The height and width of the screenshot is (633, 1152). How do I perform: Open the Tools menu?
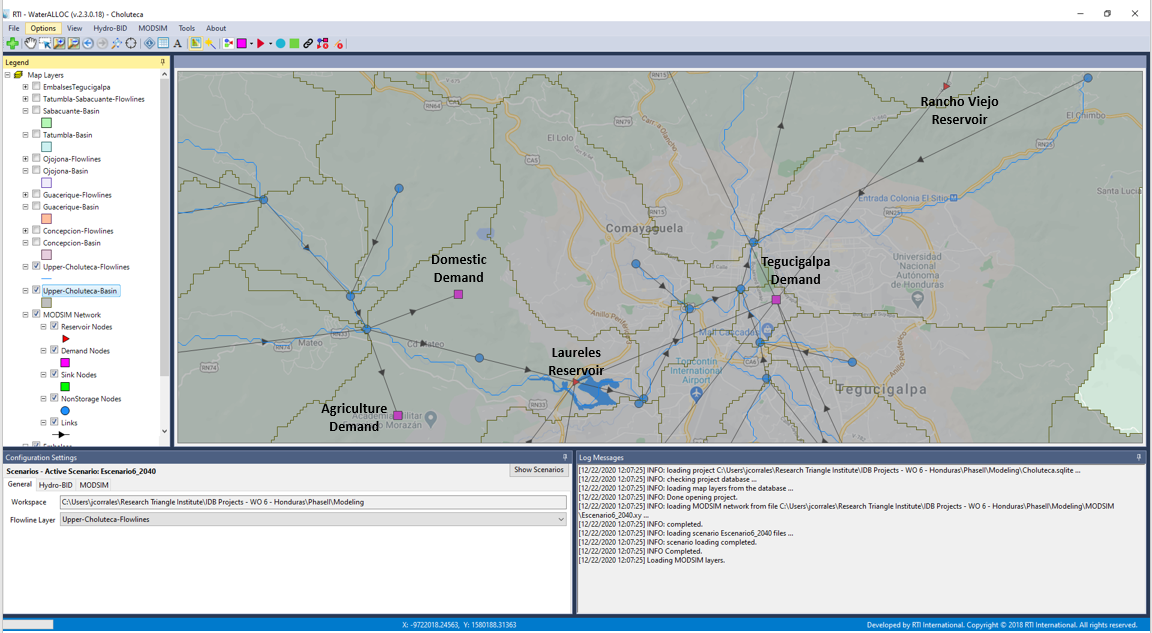click(x=187, y=29)
